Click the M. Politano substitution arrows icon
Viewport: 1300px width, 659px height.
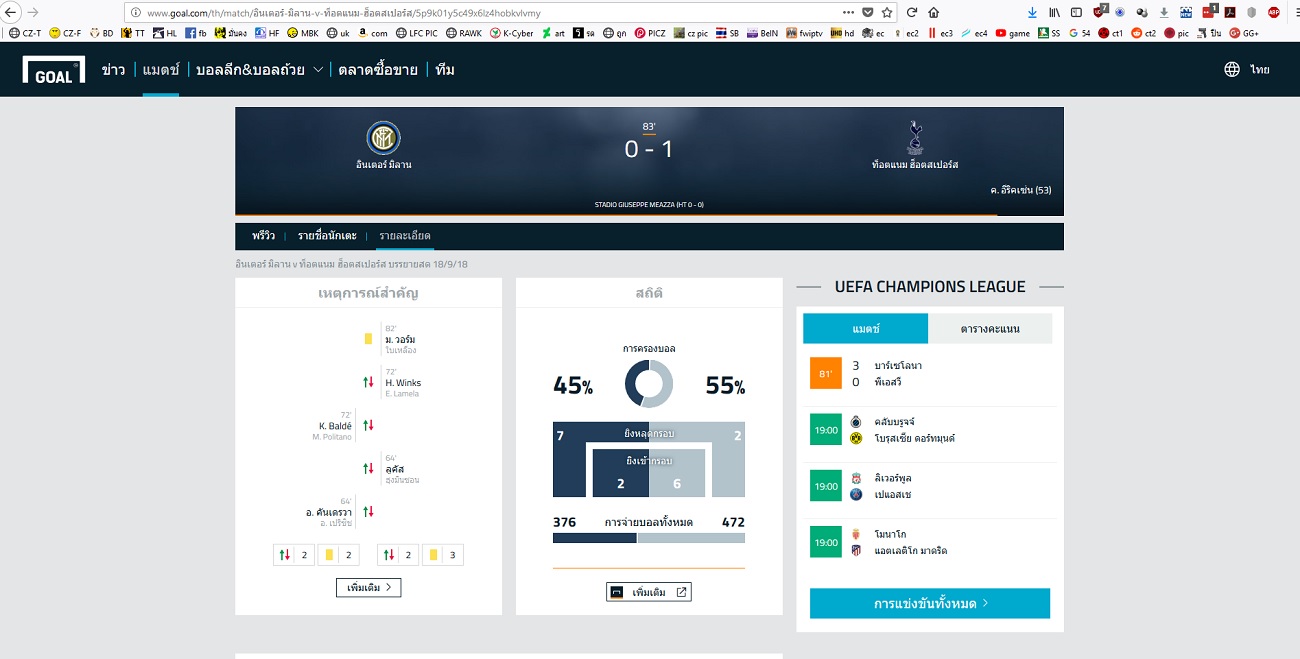(368, 425)
